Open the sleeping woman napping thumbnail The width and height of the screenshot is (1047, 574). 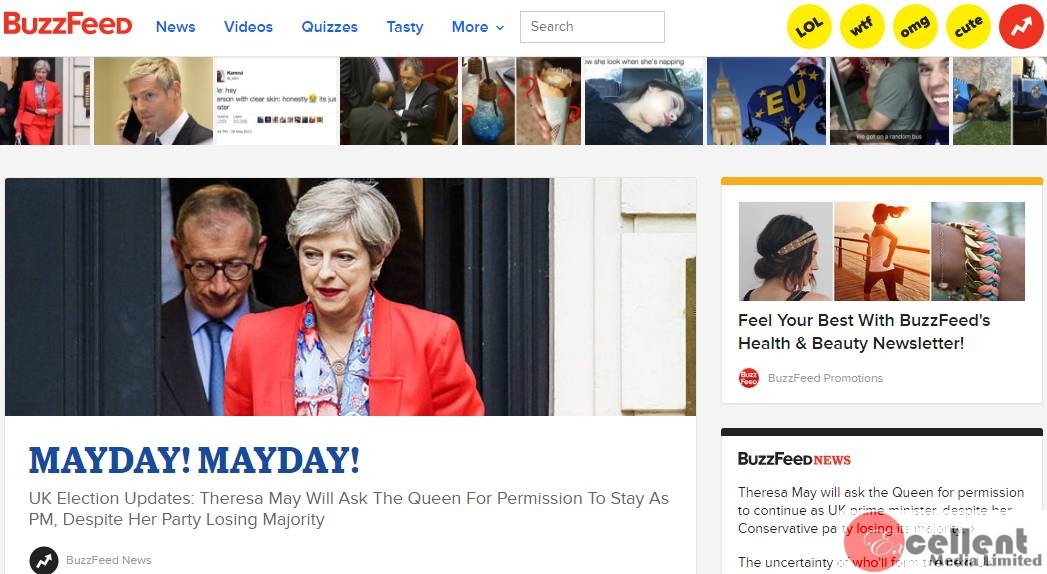coord(644,101)
